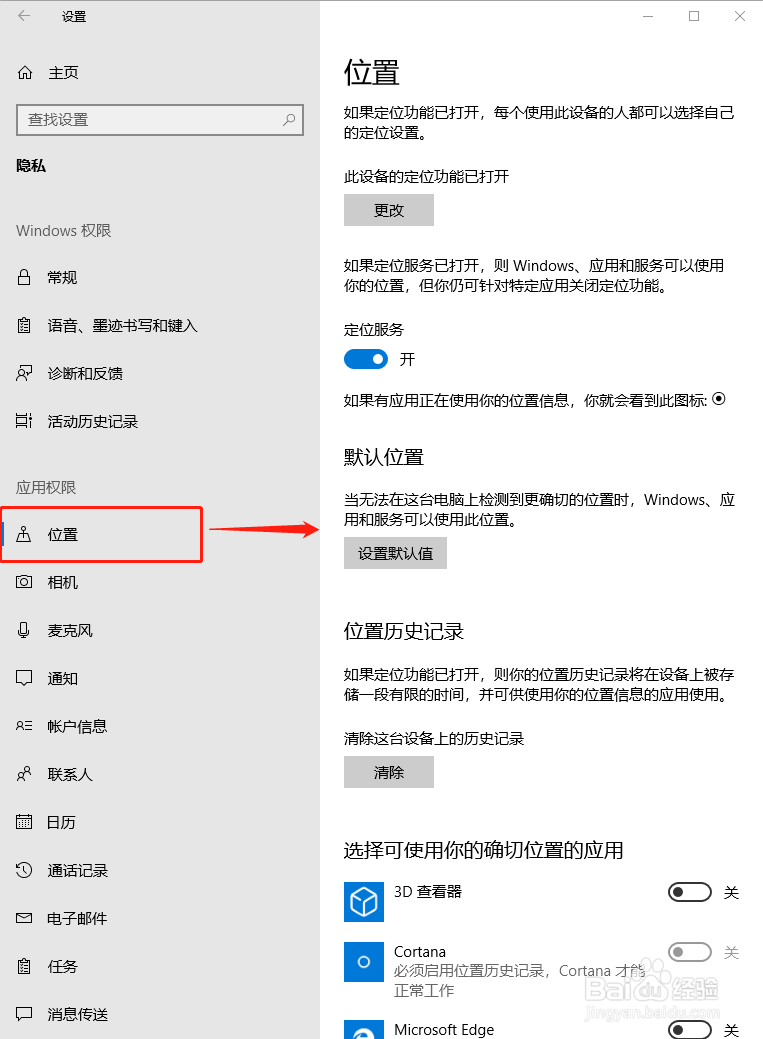Viewport: 763px width, 1039px height.
Task: Open 相机 camera icon in sidebar
Action: (x=24, y=582)
